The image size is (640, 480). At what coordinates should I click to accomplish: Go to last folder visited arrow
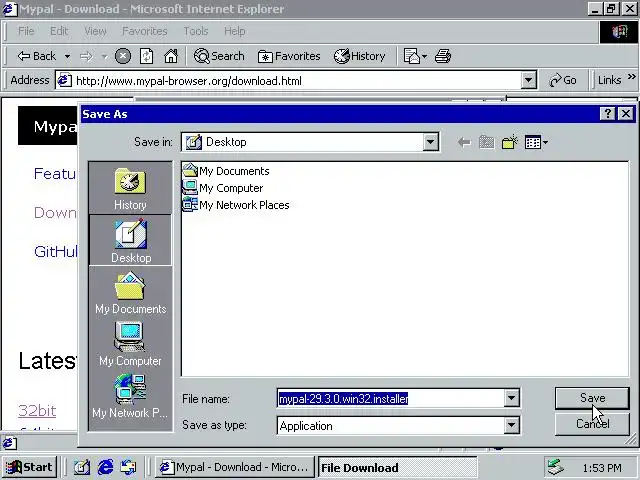[x=464, y=142]
